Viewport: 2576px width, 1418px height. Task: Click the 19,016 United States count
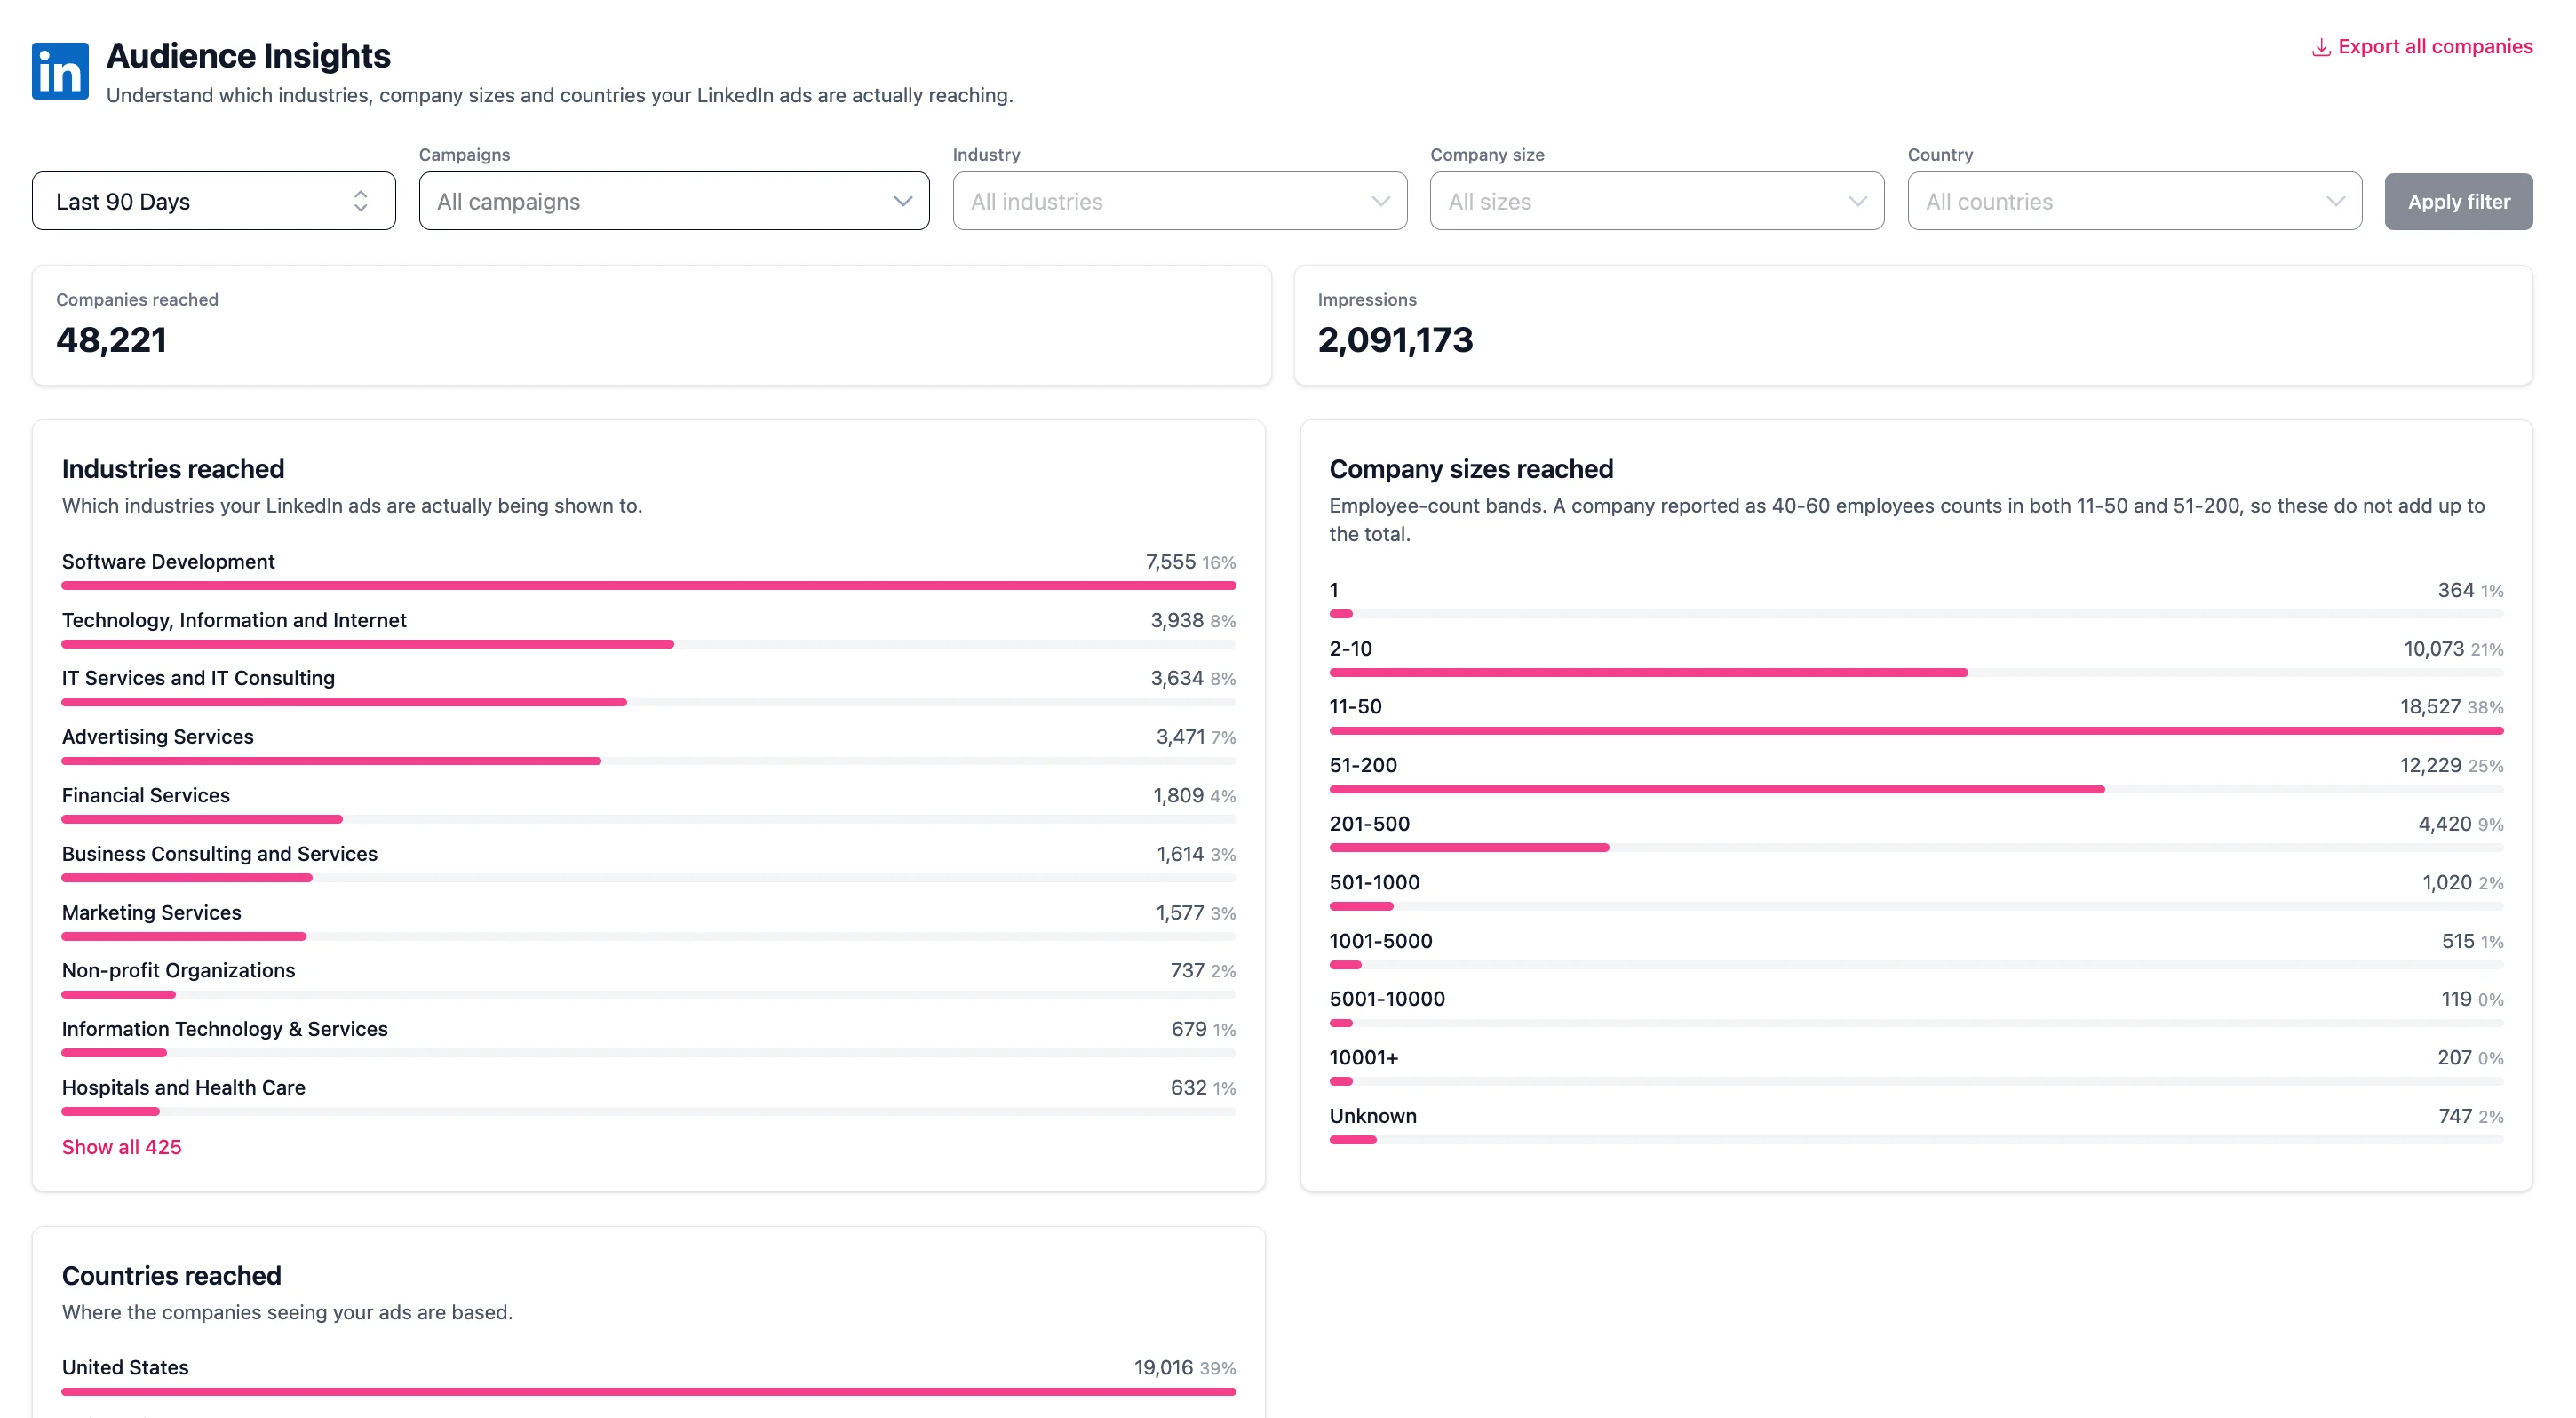click(x=1163, y=1367)
